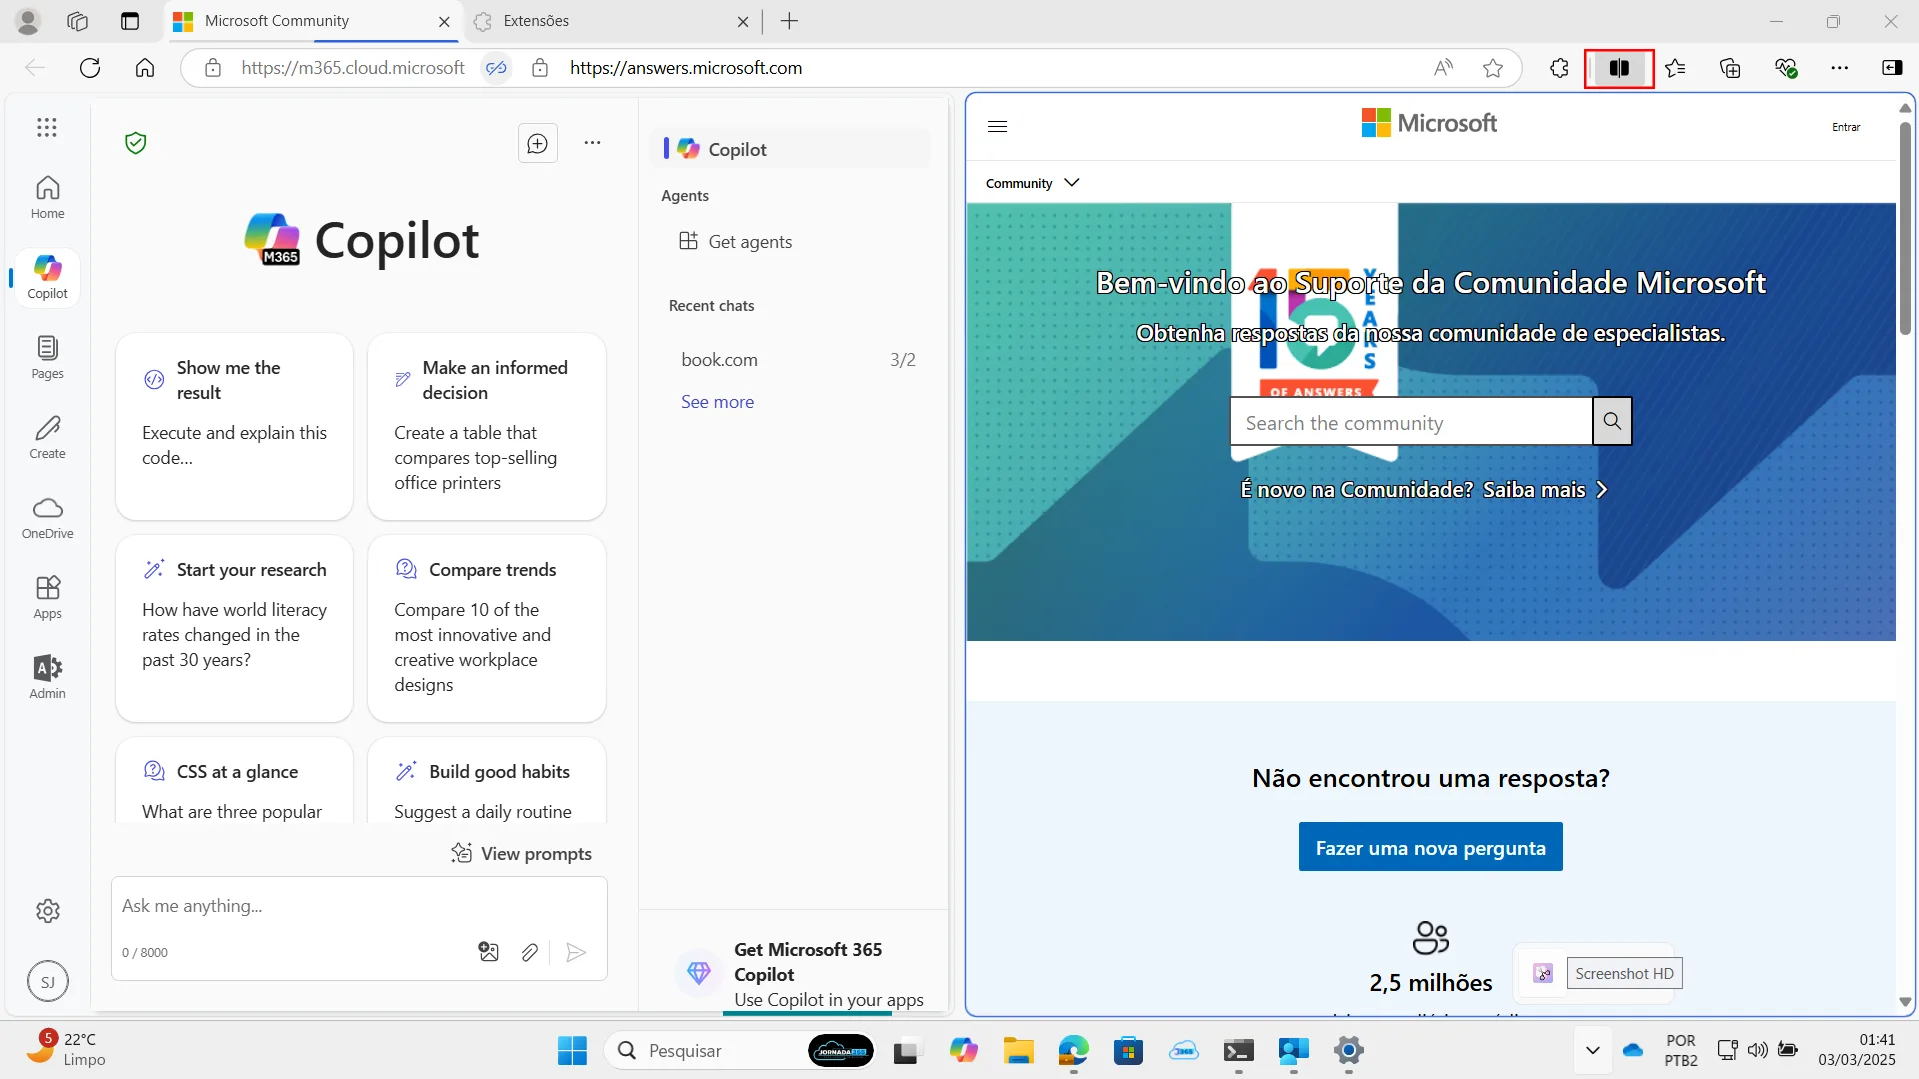This screenshot has height=1079, width=1919.
Task: Refresh the current page
Action: pyautogui.click(x=90, y=68)
